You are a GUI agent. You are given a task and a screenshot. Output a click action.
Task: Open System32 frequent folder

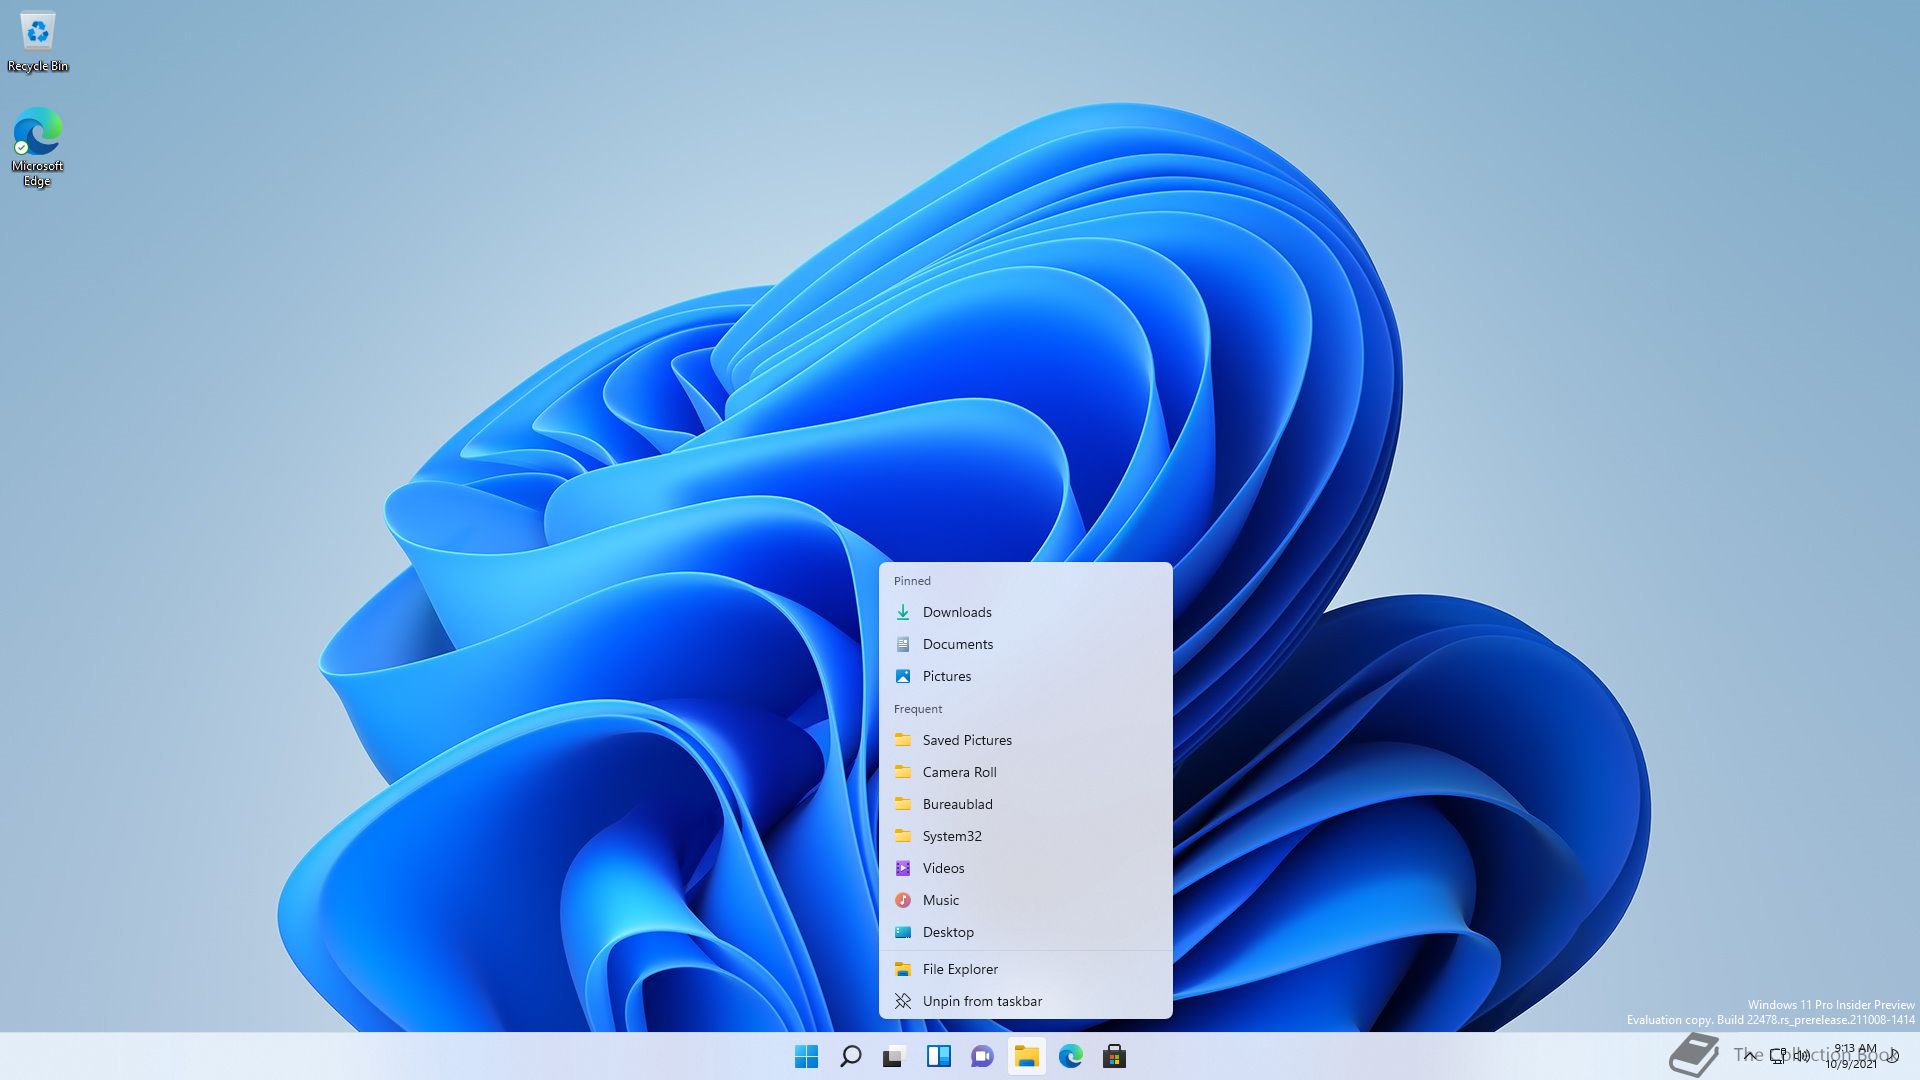(x=1025, y=836)
